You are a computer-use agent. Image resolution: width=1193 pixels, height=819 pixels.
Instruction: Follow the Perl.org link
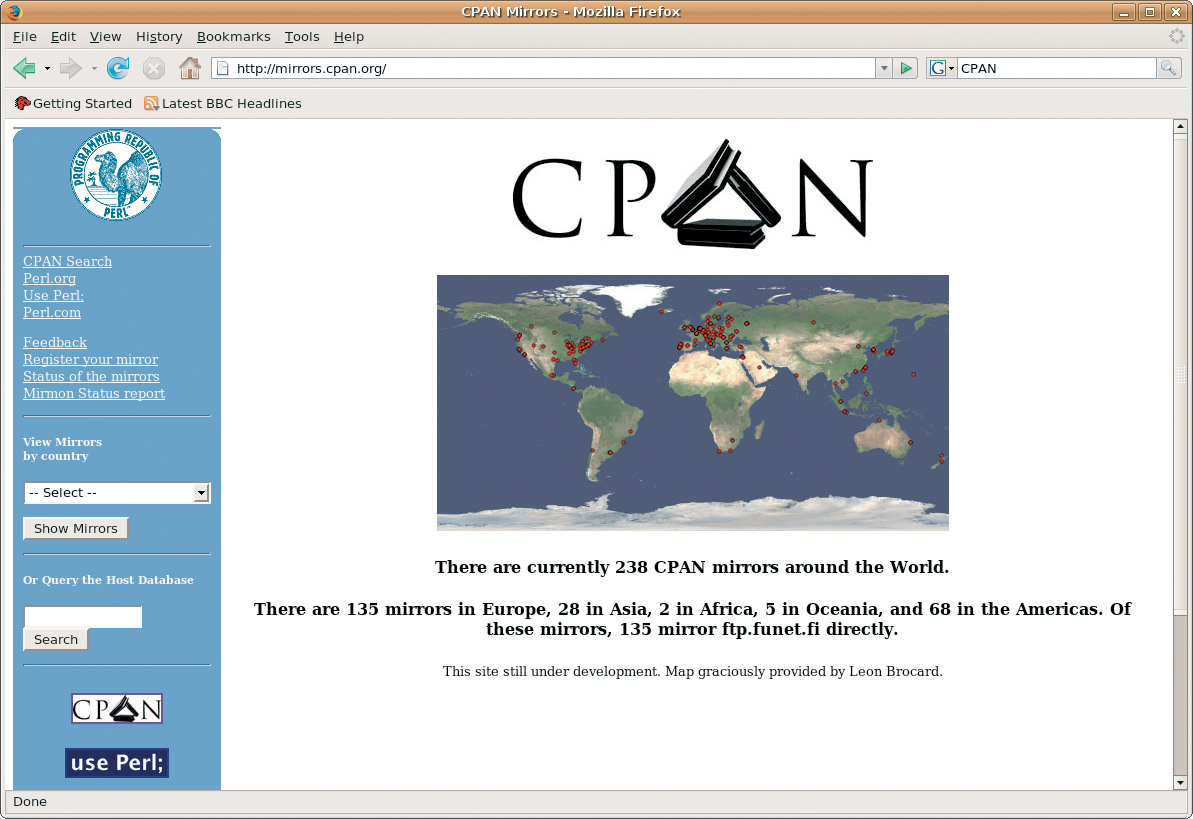pyautogui.click(x=49, y=279)
